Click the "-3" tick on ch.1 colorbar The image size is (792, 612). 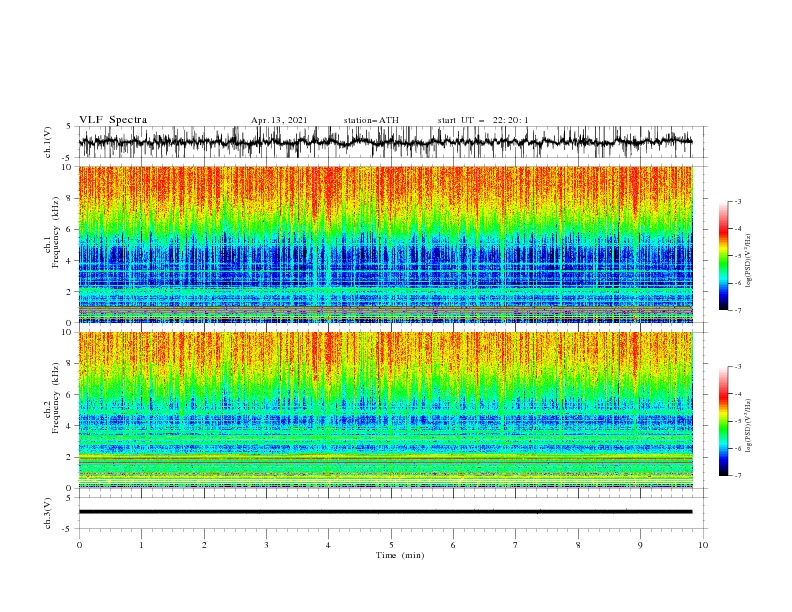pos(738,201)
